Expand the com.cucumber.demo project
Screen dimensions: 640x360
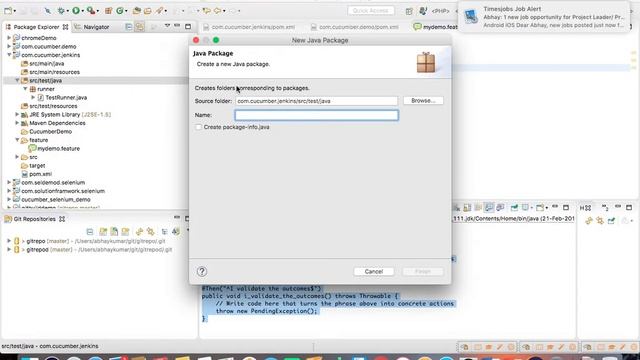[x=9, y=47]
